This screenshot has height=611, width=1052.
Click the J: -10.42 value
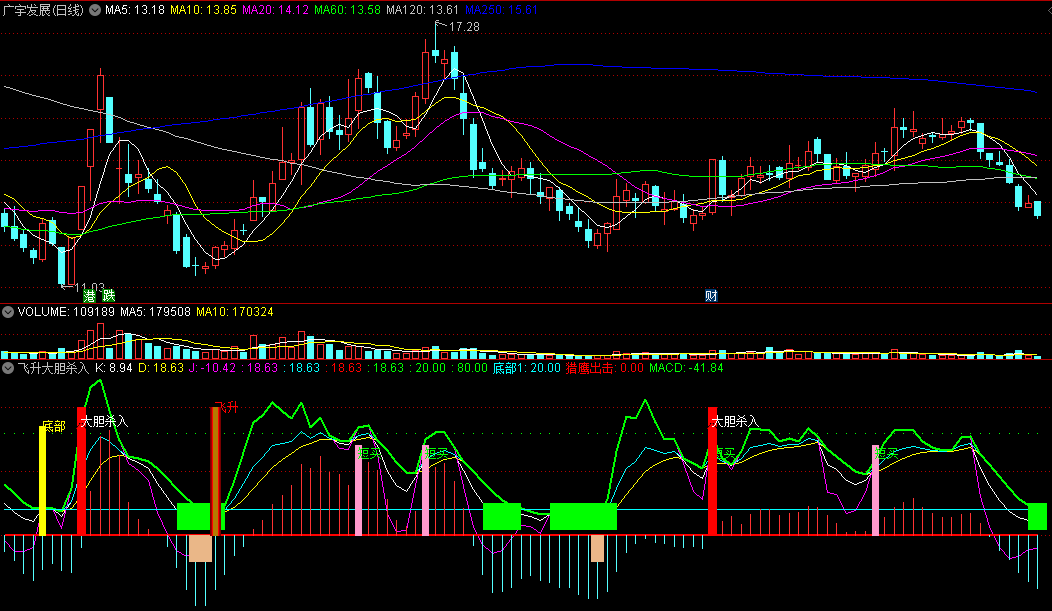pyautogui.click(x=212, y=368)
